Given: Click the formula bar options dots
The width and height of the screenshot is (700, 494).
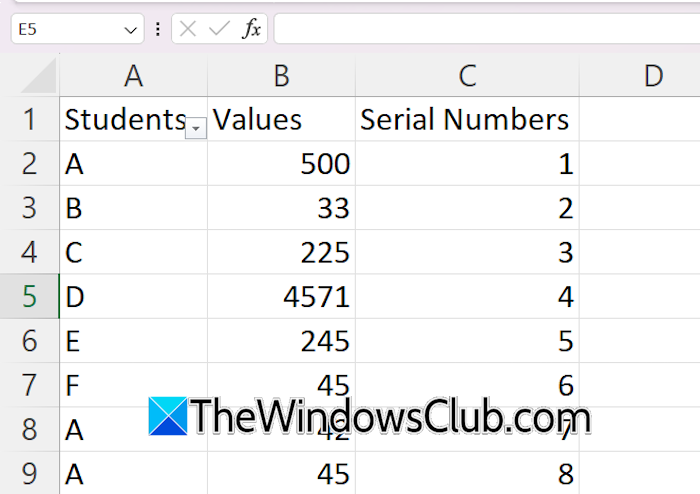Looking at the screenshot, I should pyautogui.click(x=158, y=29).
